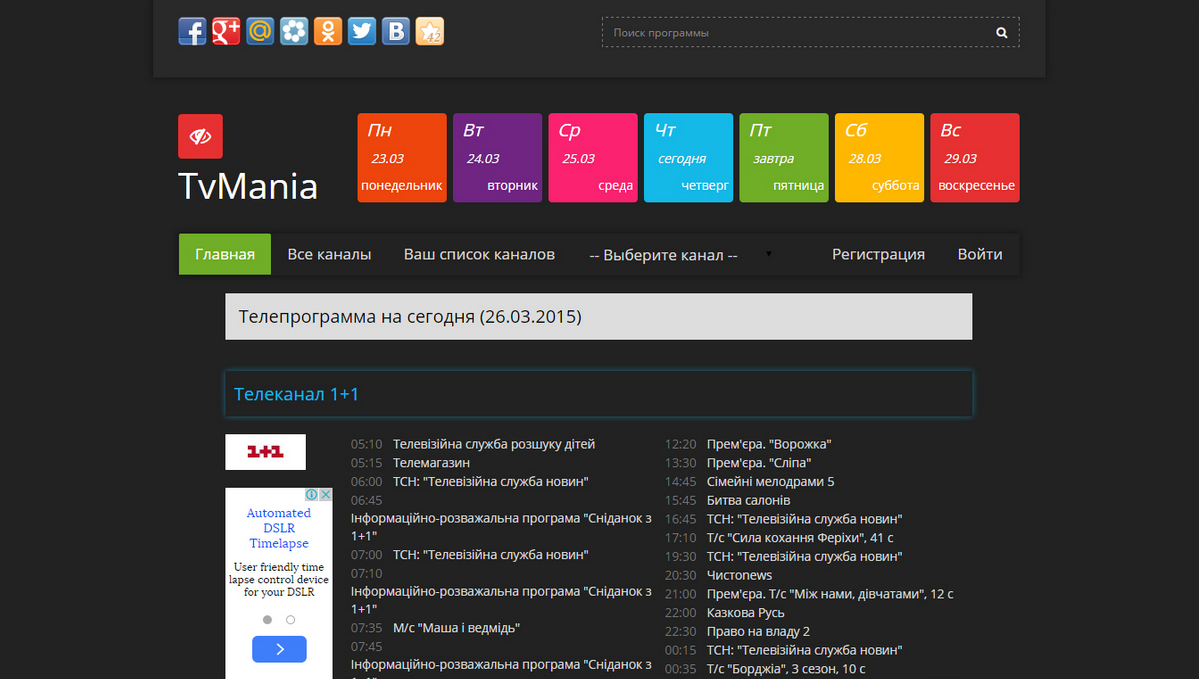The width and height of the screenshot is (1199, 679).
Task: Click the TvMania site title
Action: [x=248, y=186]
